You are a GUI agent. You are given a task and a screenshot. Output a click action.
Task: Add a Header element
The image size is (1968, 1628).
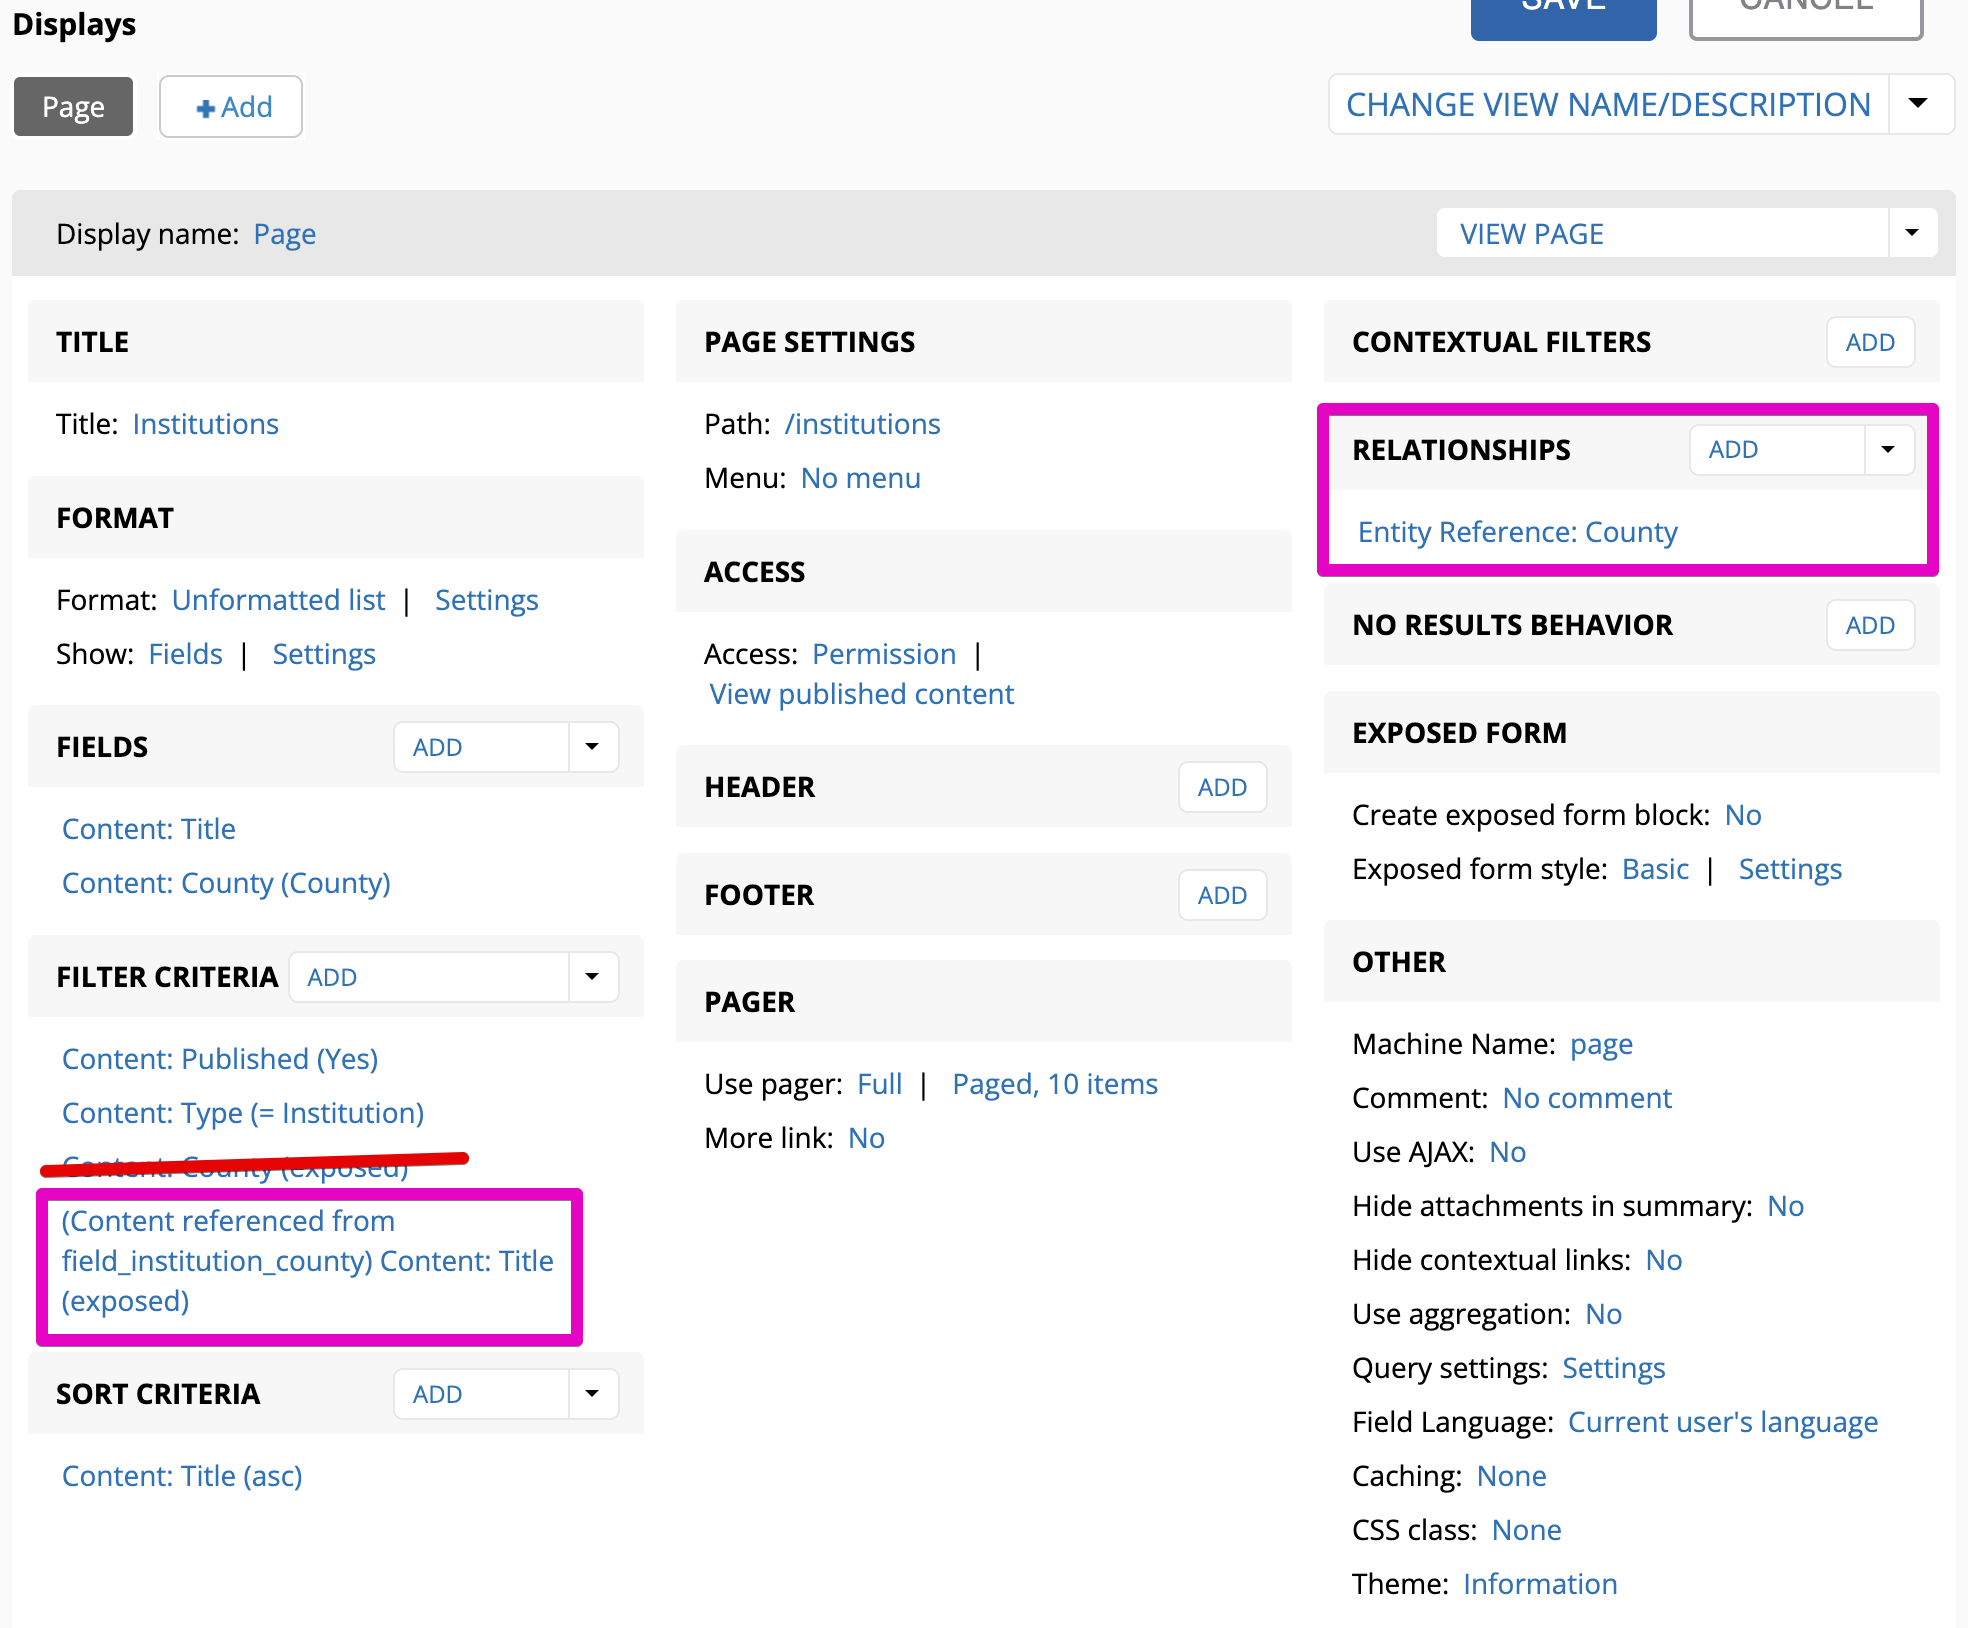point(1221,787)
